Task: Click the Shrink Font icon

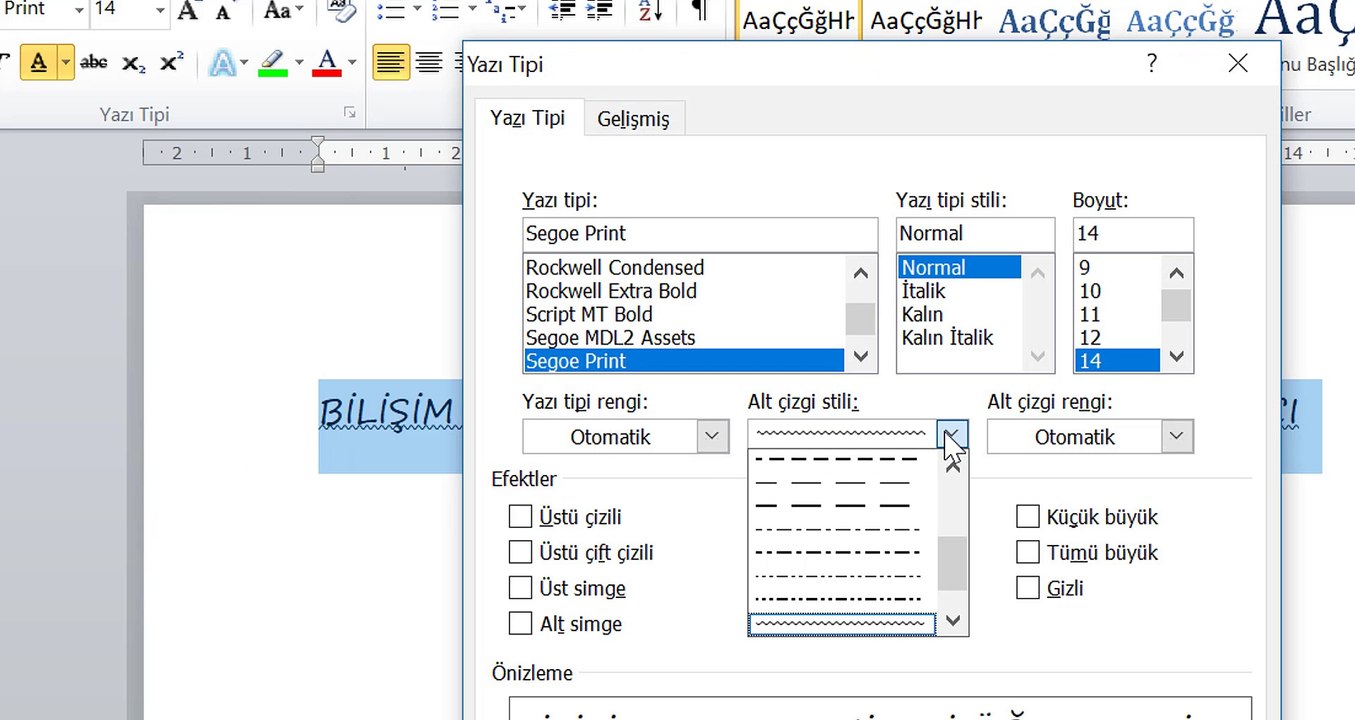Action: [225, 11]
